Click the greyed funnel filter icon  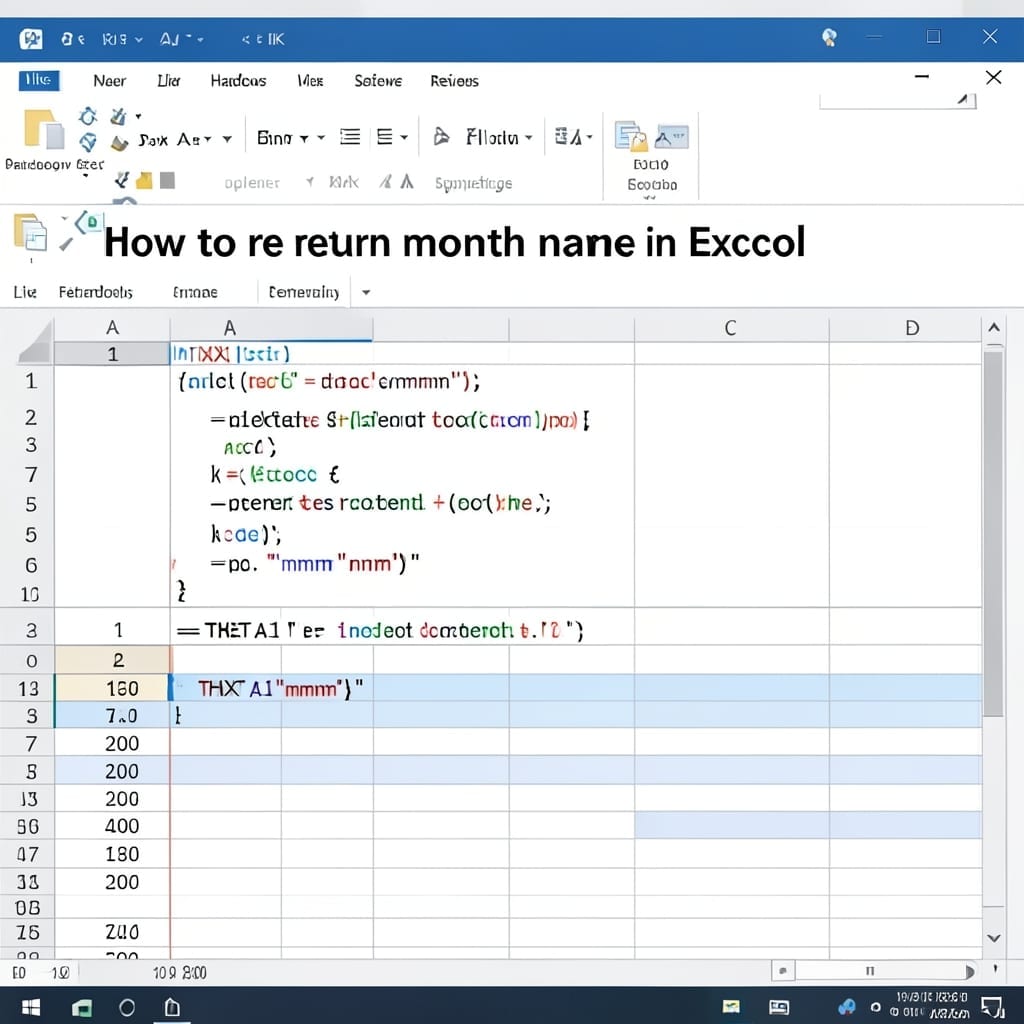(310, 182)
